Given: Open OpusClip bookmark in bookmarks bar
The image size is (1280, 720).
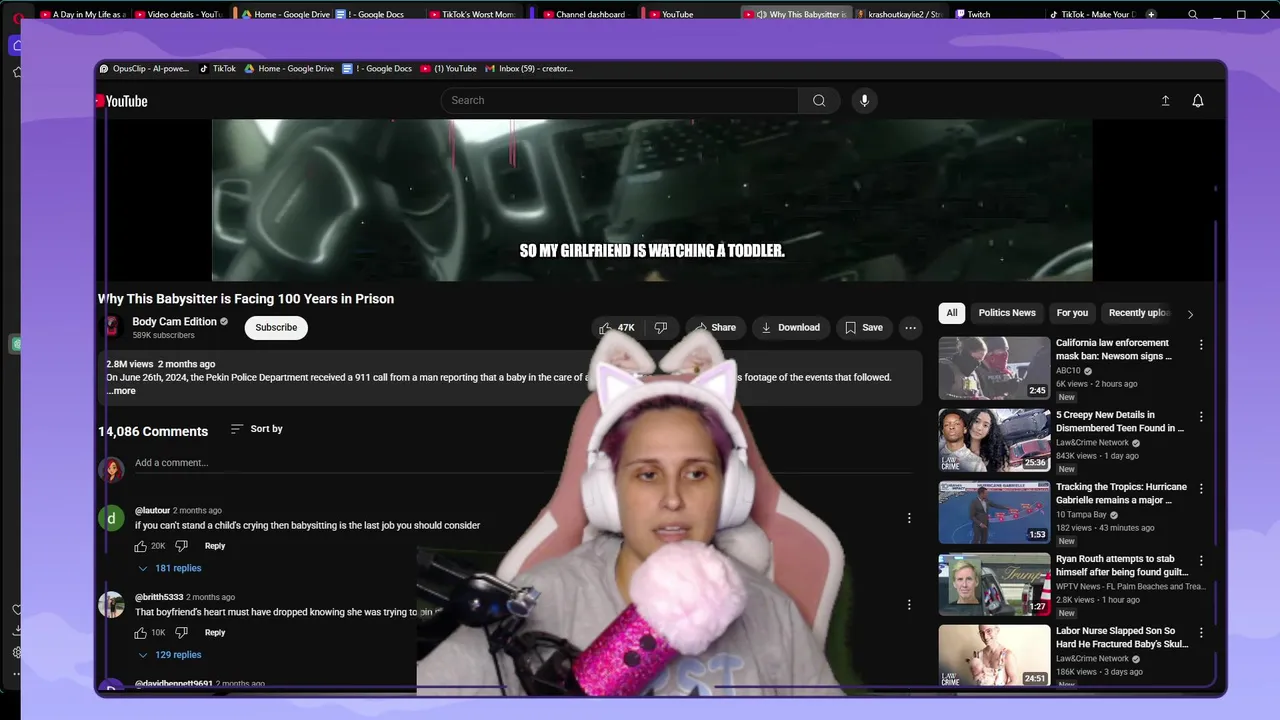Looking at the screenshot, I should click(145, 69).
